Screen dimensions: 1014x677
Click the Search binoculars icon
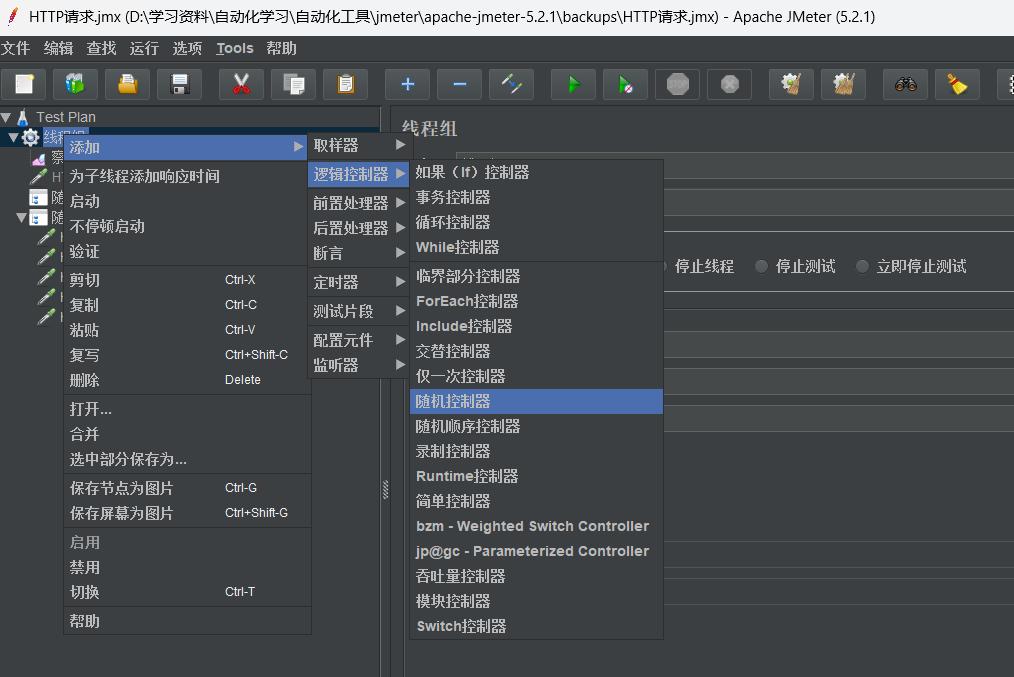coord(905,84)
